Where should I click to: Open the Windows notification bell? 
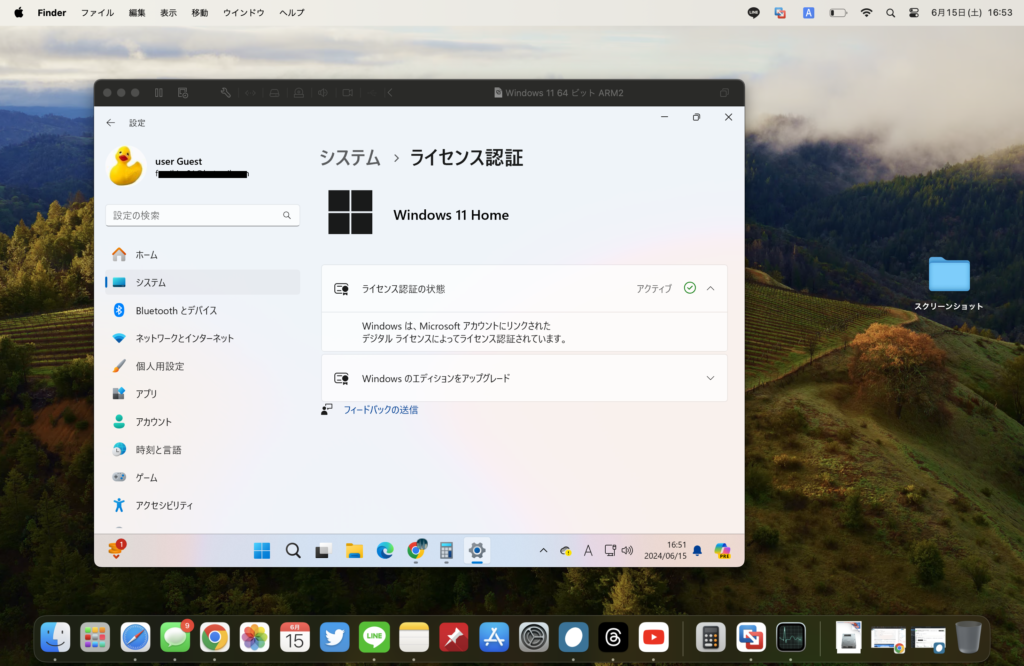(697, 550)
